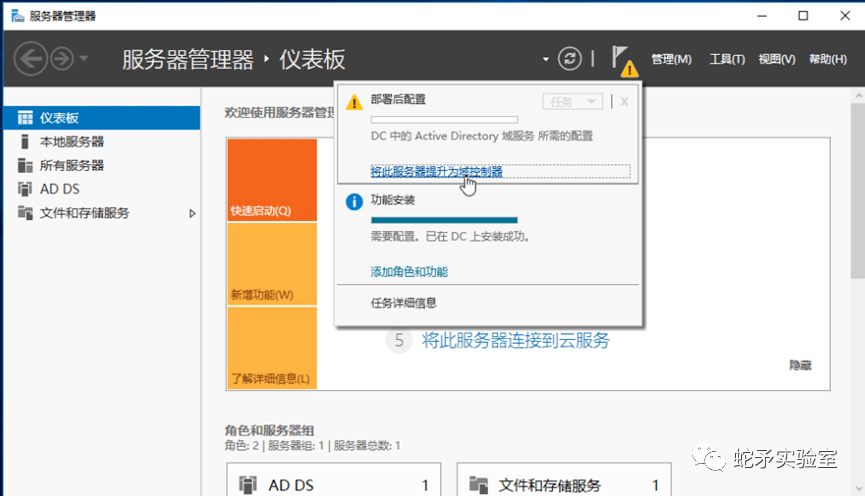Click the 功能安装 progress bar

pyautogui.click(x=444, y=219)
